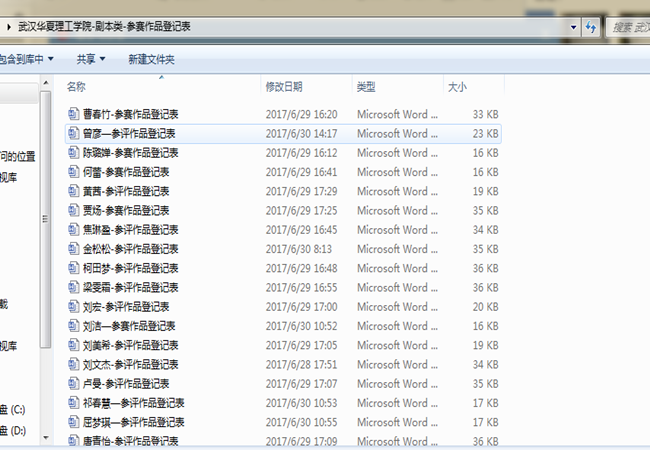The image size is (650, 450).
Task: Click the Word icon beside 何蕾-参赛作品登记表
Action: point(73,172)
